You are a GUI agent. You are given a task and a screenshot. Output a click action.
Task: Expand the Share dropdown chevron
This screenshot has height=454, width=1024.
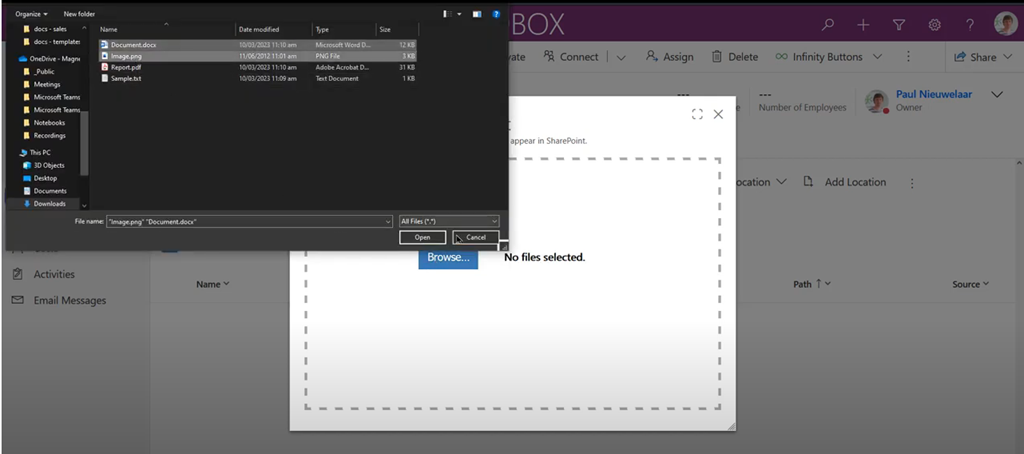click(1009, 57)
